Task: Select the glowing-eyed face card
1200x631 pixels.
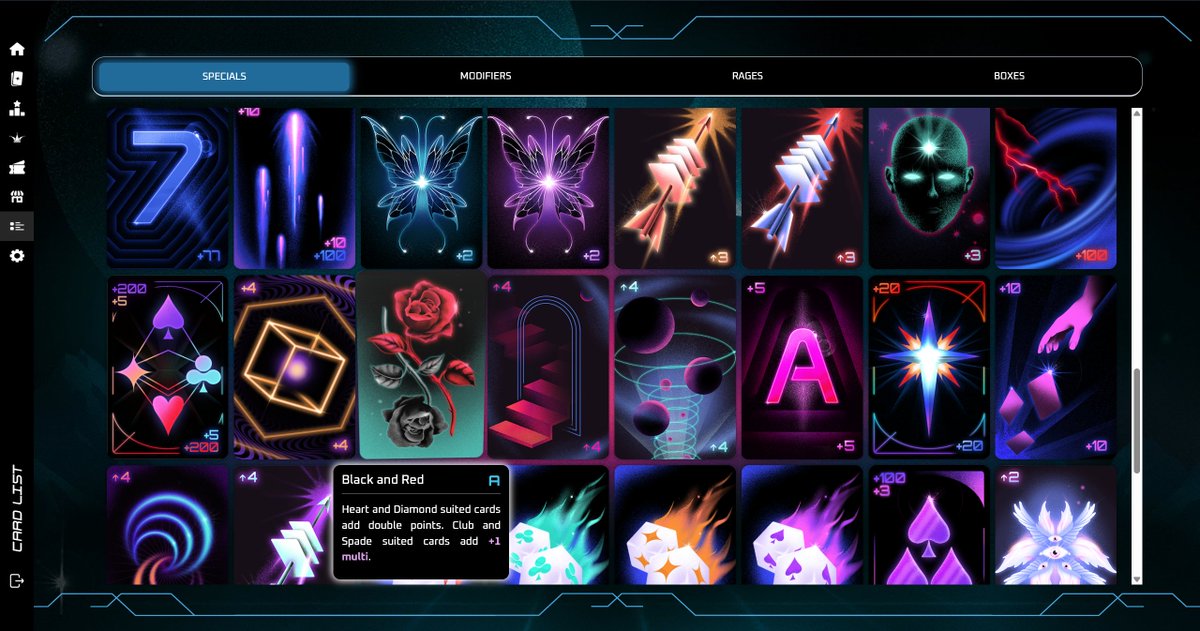Action: click(x=929, y=188)
